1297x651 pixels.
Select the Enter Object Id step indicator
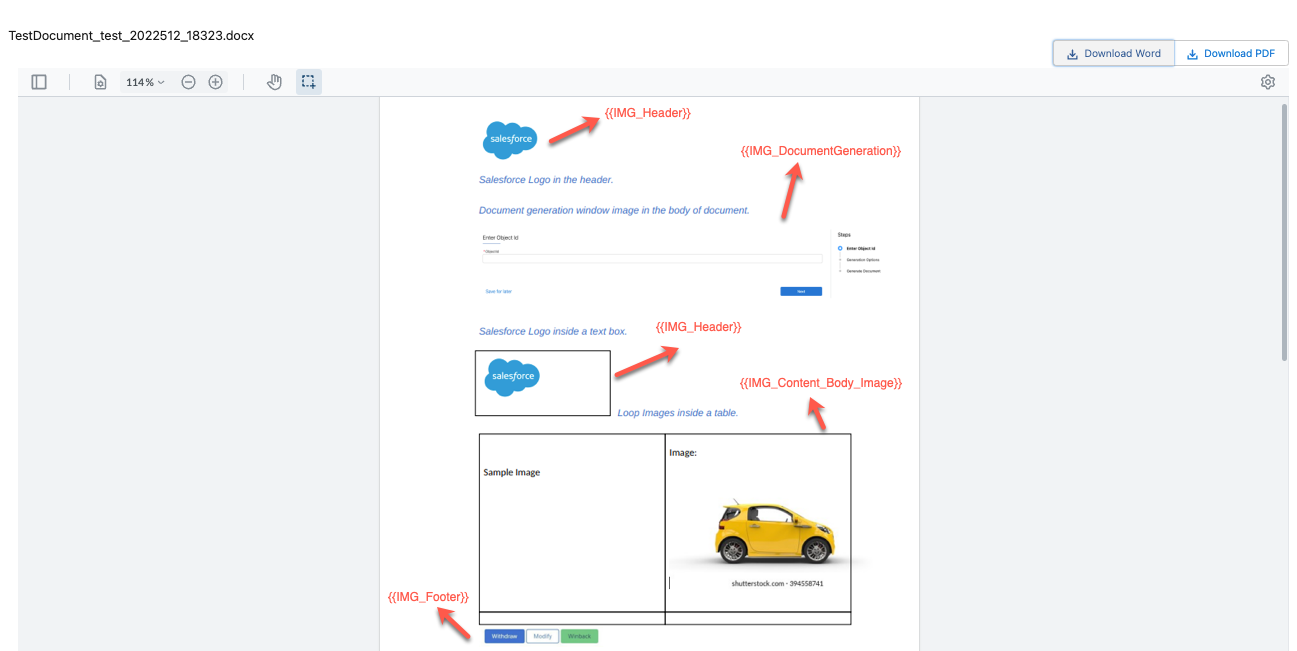coord(862,248)
